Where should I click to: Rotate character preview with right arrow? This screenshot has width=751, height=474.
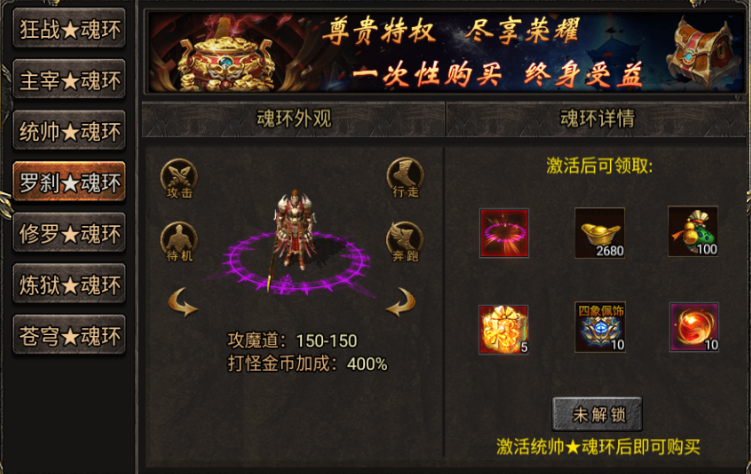pos(400,302)
